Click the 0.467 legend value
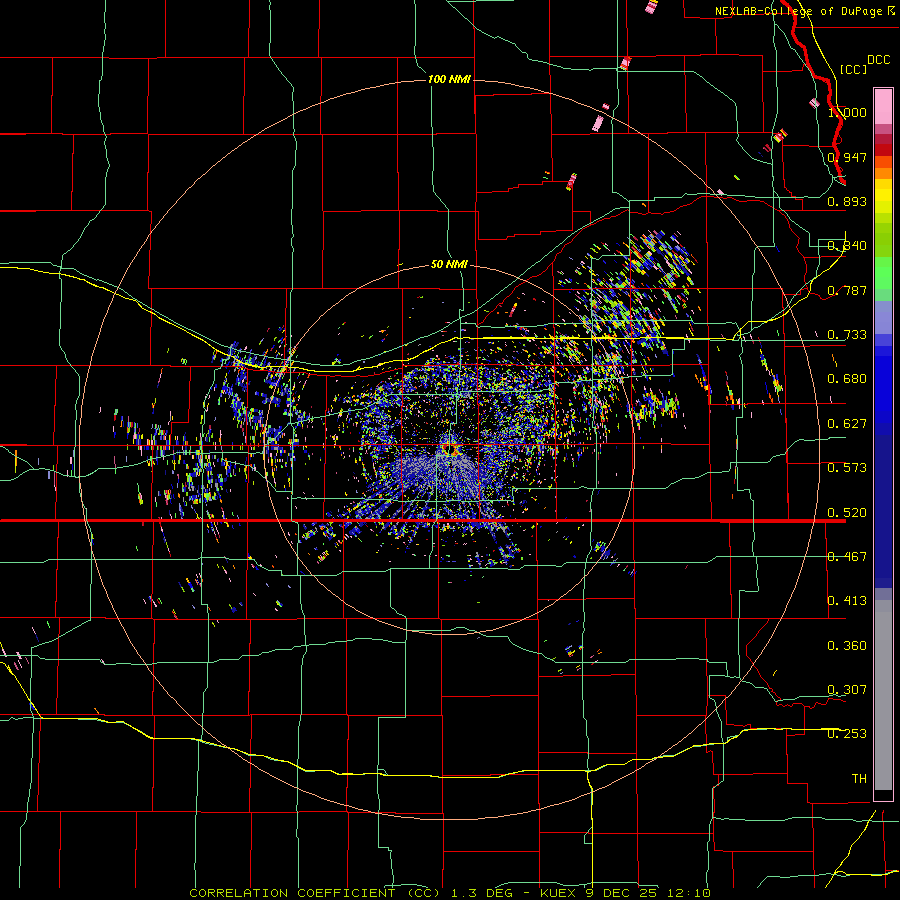The height and width of the screenshot is (900, 900). click(x=847, y=557)
